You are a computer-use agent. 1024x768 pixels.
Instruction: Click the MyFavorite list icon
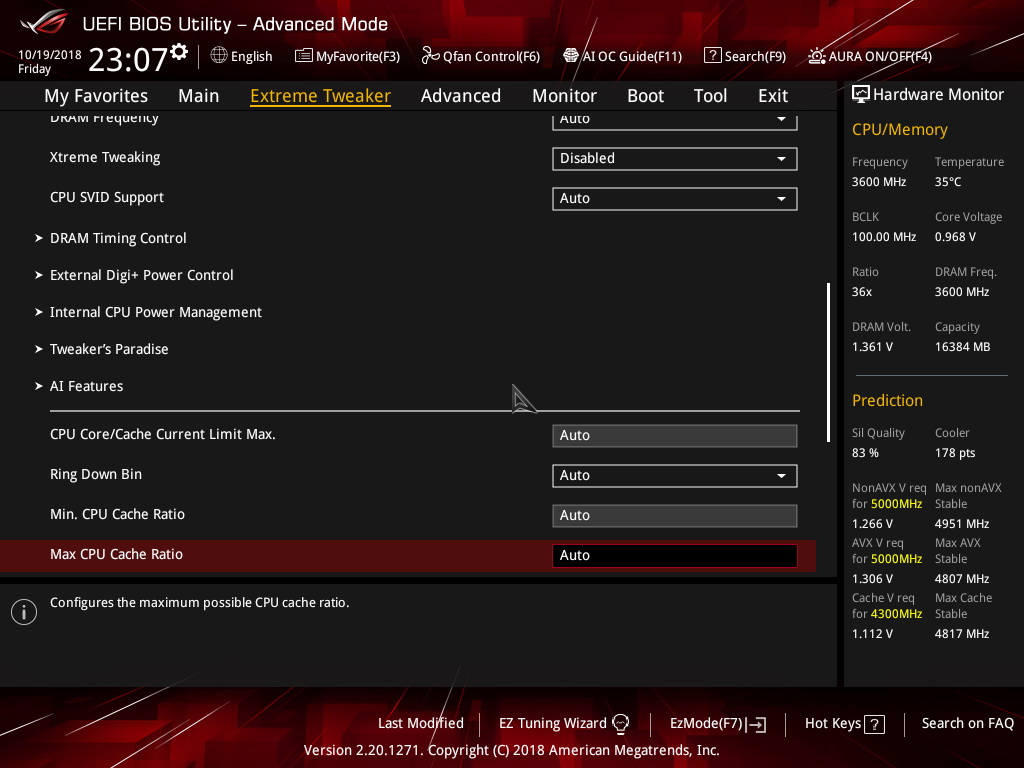304,56
